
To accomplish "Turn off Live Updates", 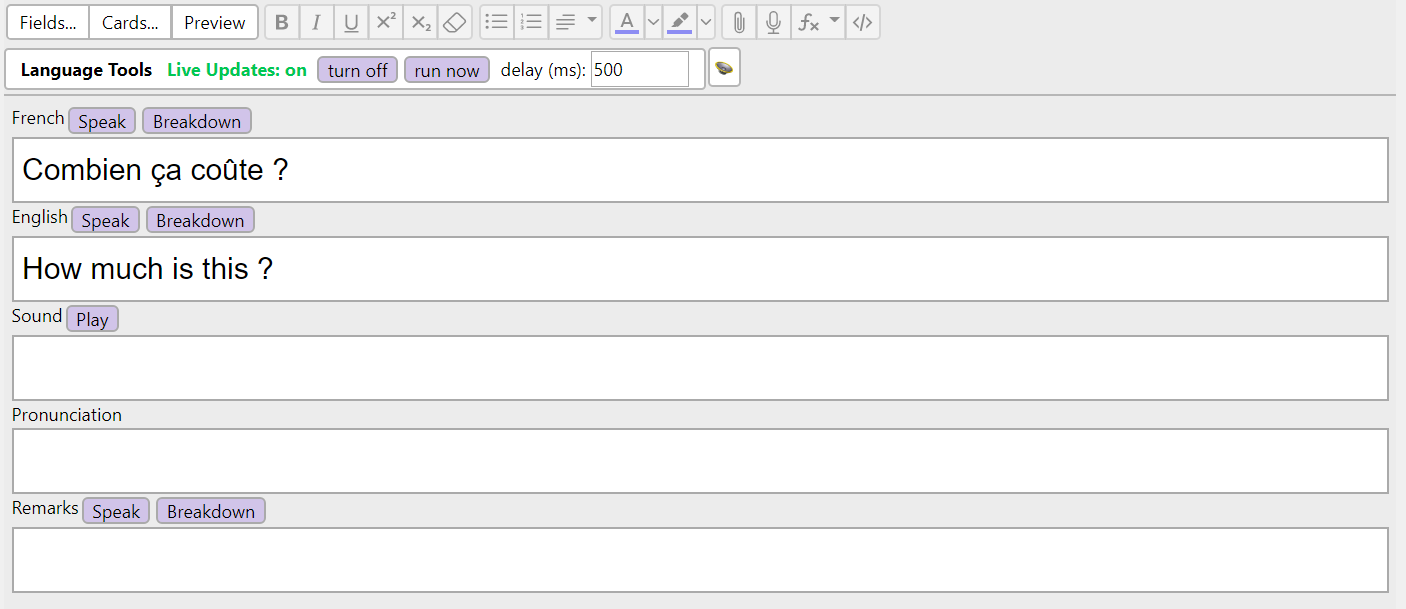I will (x=356, y=69).
